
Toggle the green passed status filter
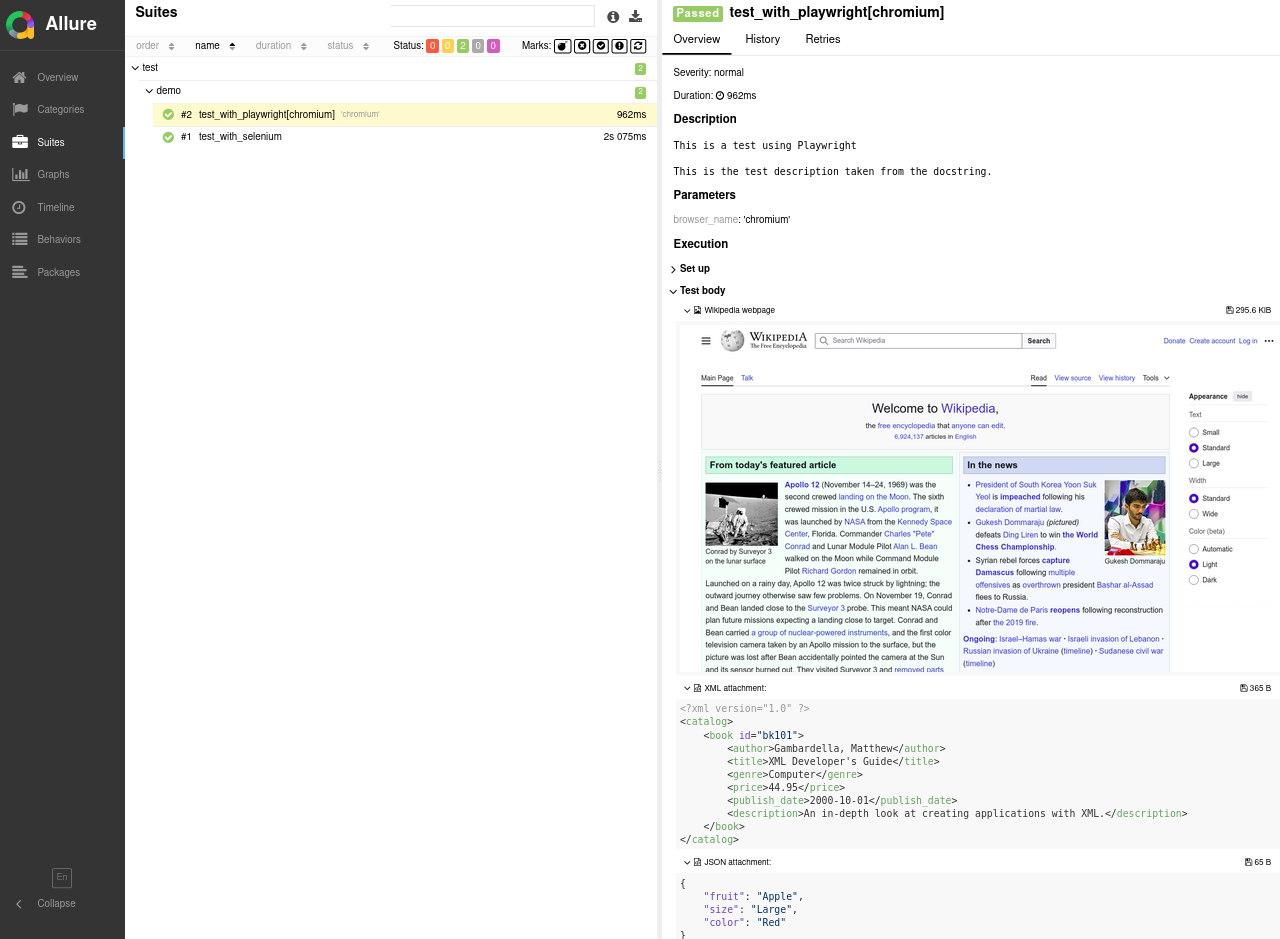(463, 46)
